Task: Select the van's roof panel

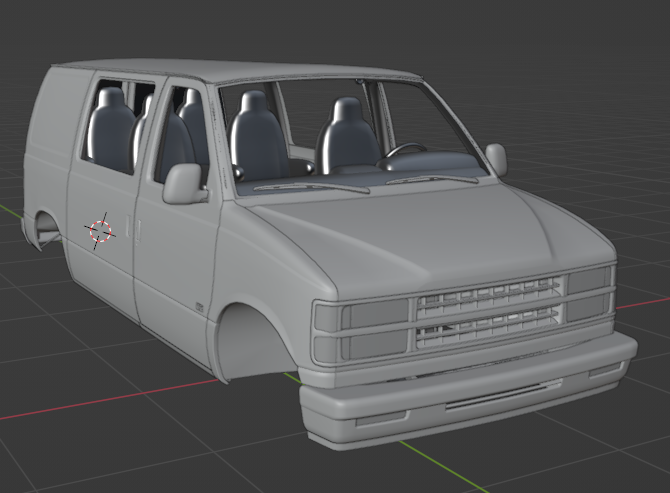Action: 239,69
